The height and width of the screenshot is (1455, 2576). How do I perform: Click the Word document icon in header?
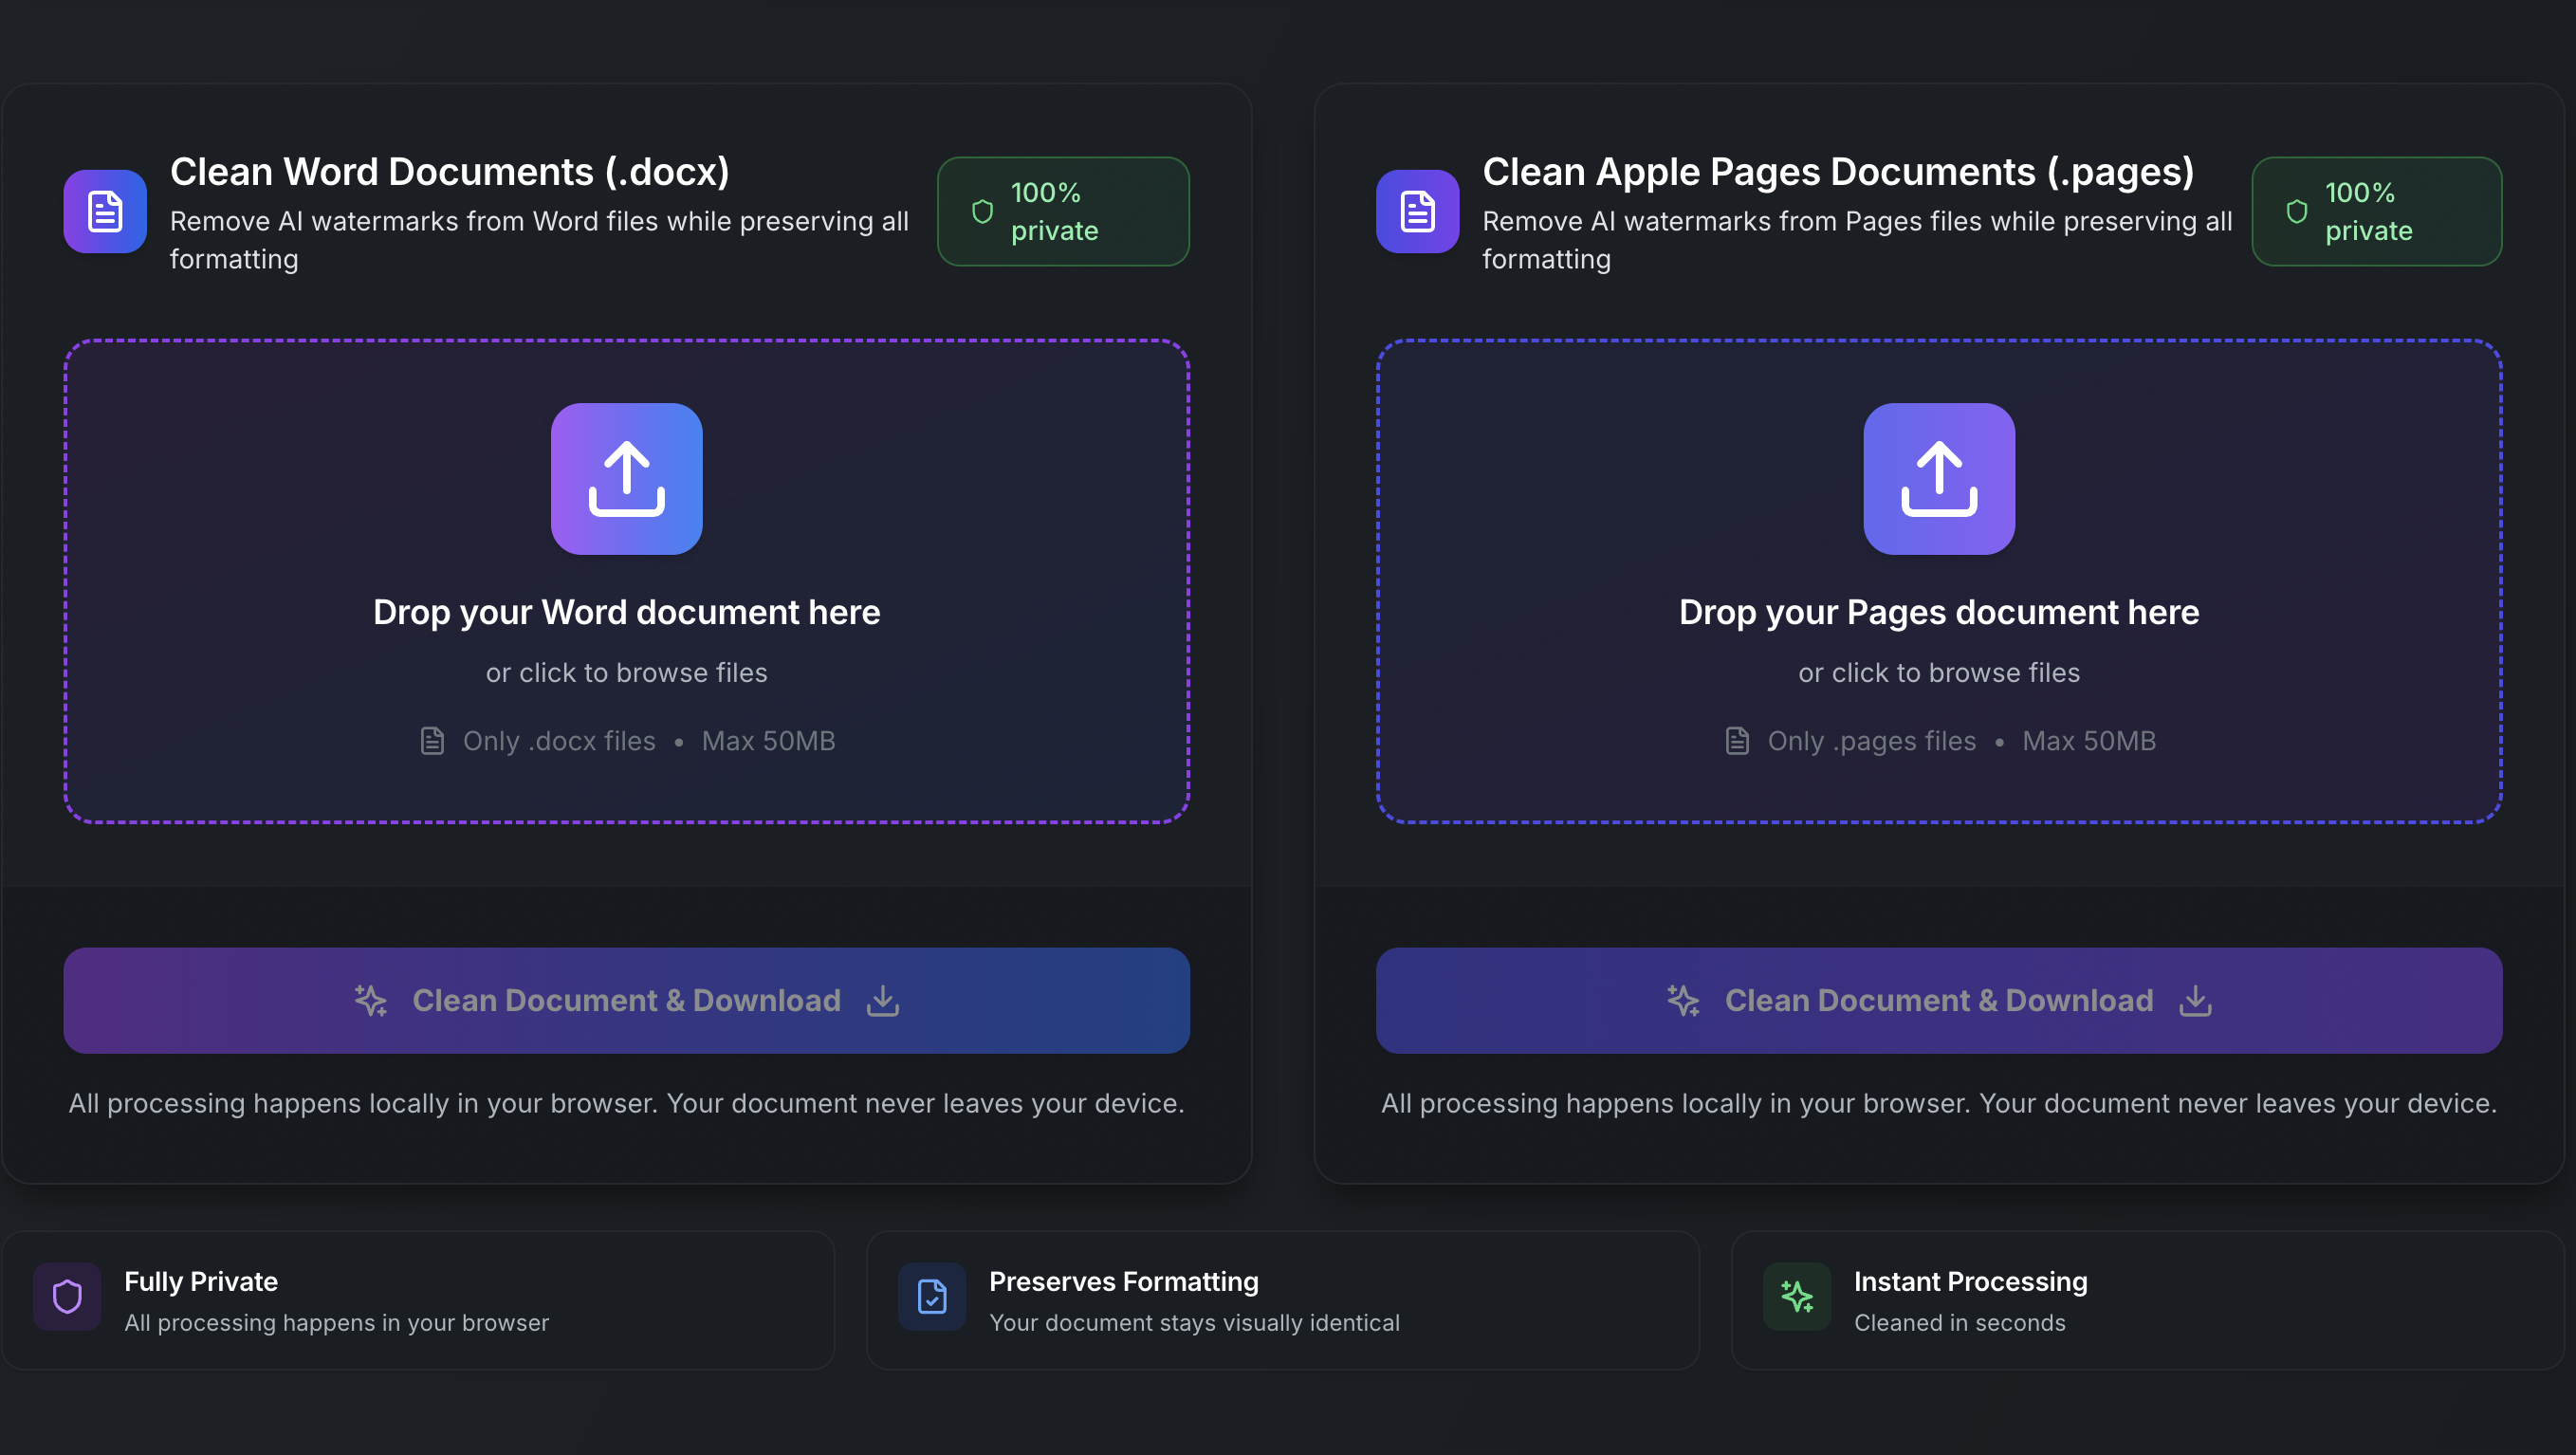[105, 211]
